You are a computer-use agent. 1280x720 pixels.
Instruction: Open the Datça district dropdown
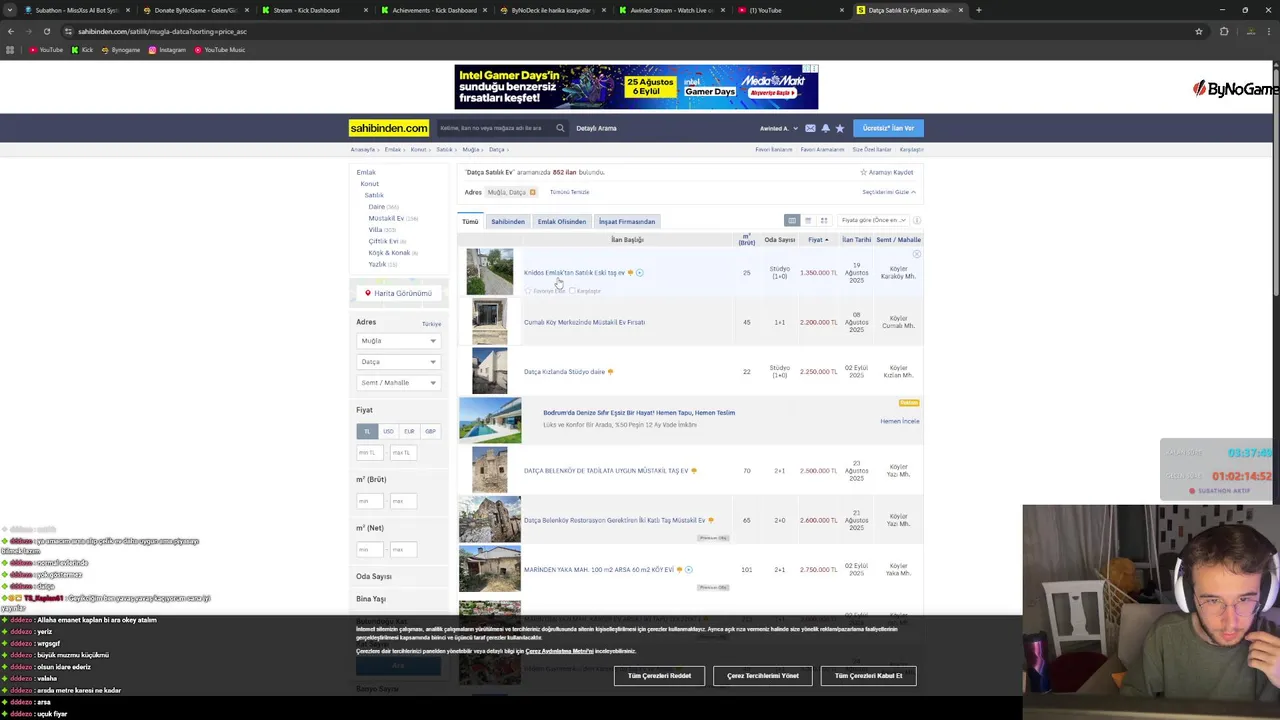pyautogui.click(x=398, y=362)
